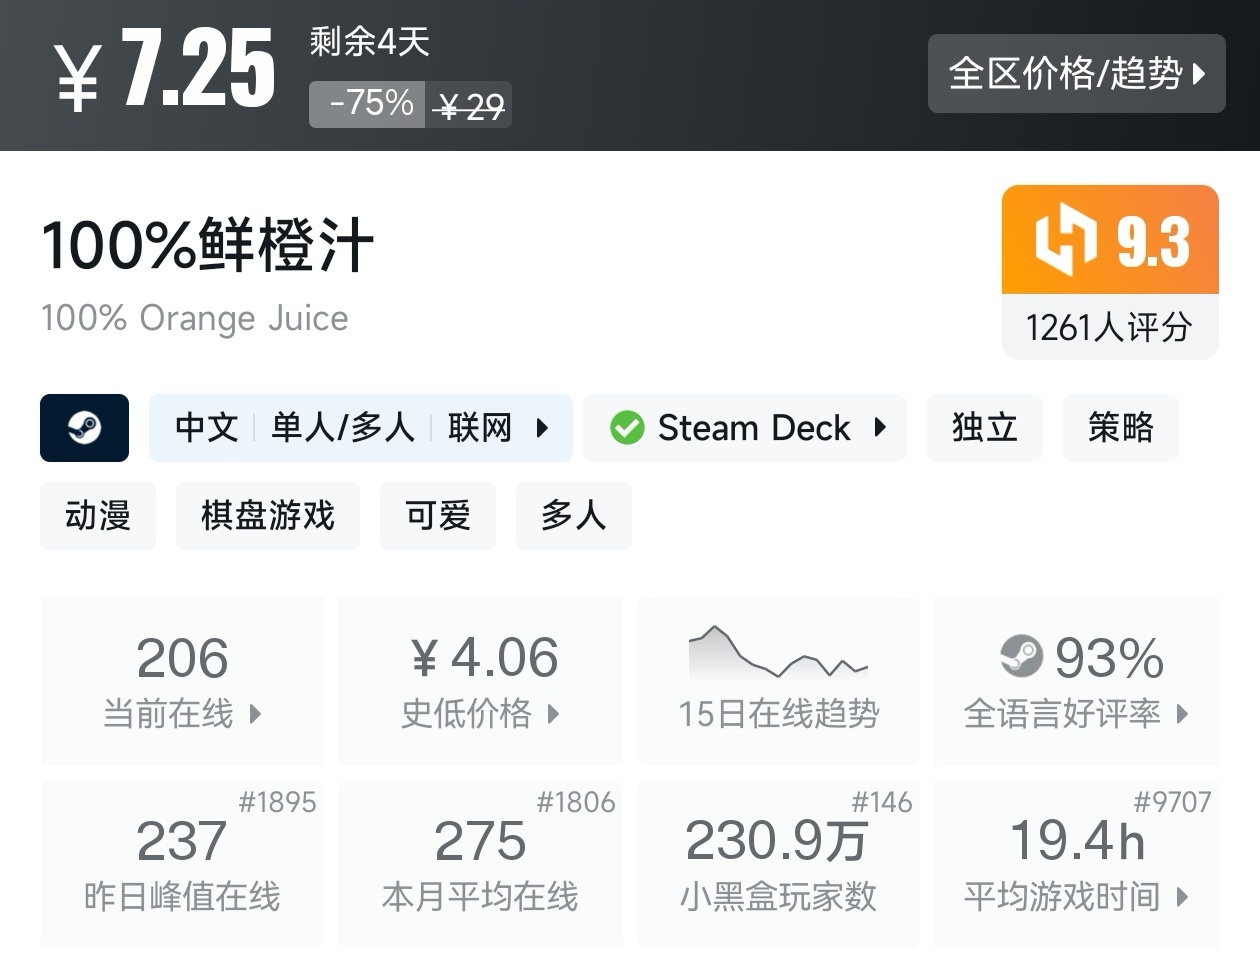This screenshot has width=1260, height=969.
Task: Tap the 100%鲜橙汁 game title
Action: click(208, 246)
